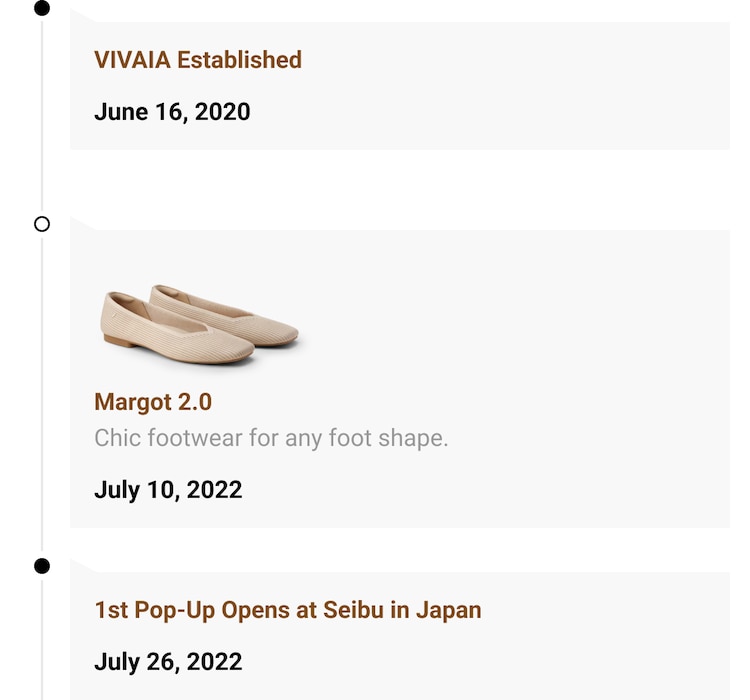Click the Margot 2.0 title link

coord(153,402)
